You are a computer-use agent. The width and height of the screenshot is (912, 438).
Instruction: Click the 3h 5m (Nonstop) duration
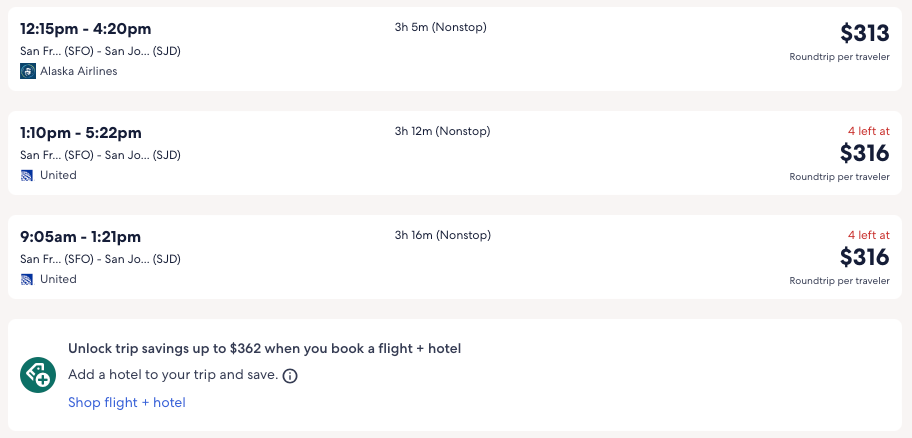(440, 27)
